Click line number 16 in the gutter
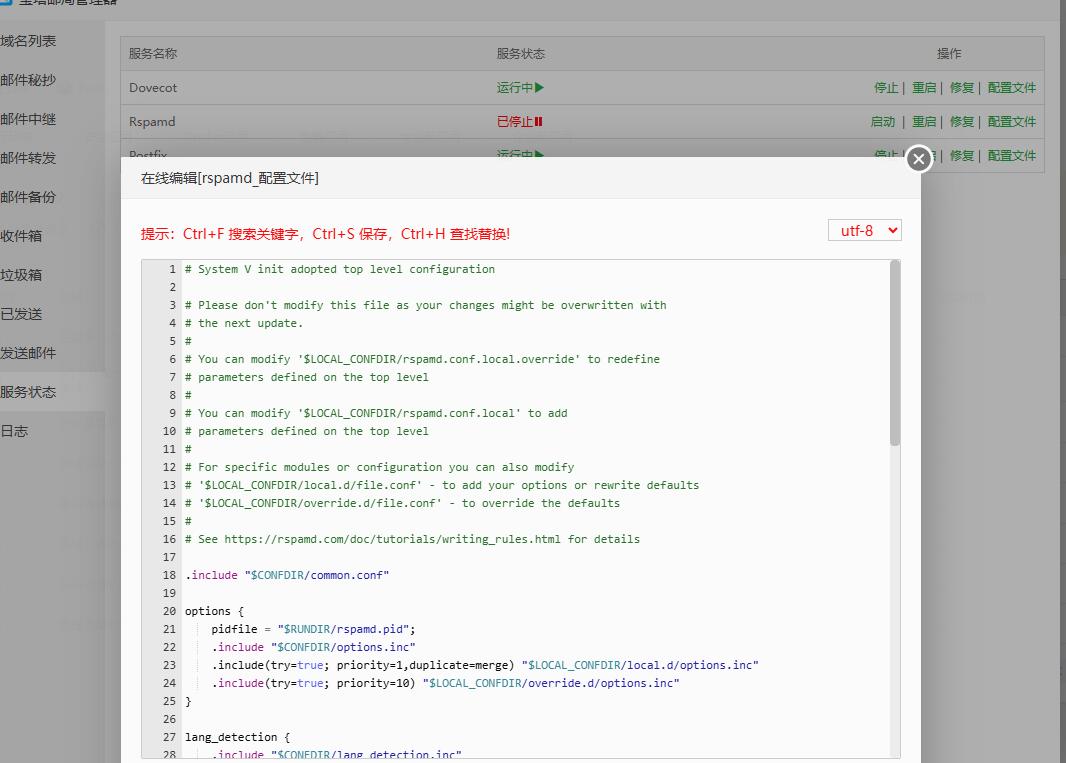The height and width of the screenshot is (763, 1066). 169,539
